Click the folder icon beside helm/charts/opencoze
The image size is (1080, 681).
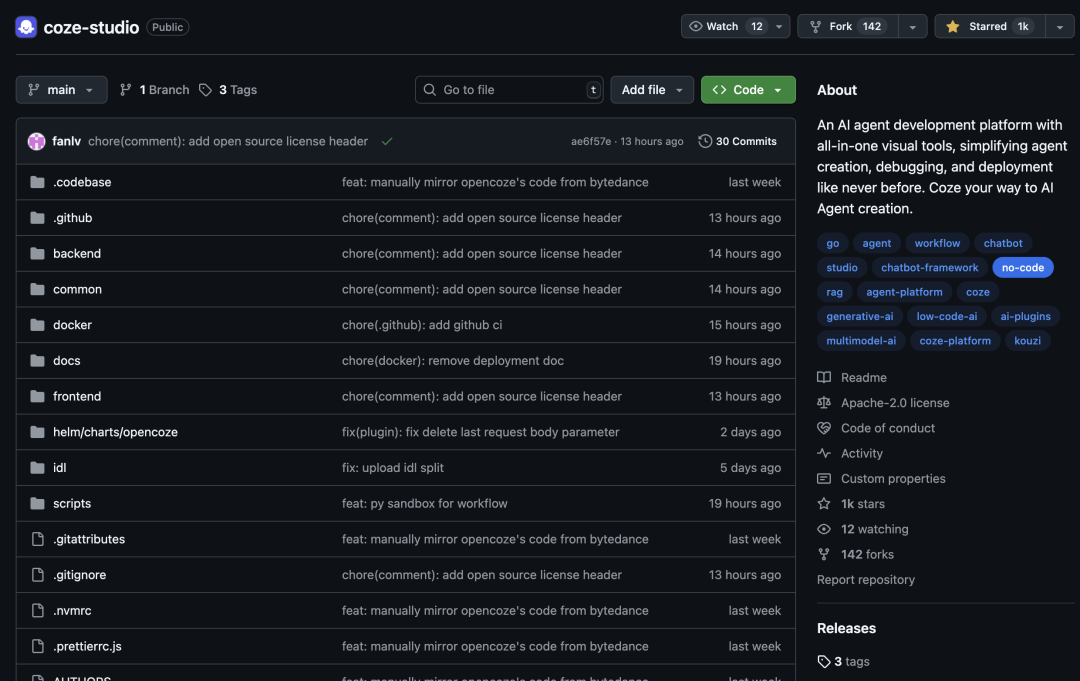(x=37, y=432)
